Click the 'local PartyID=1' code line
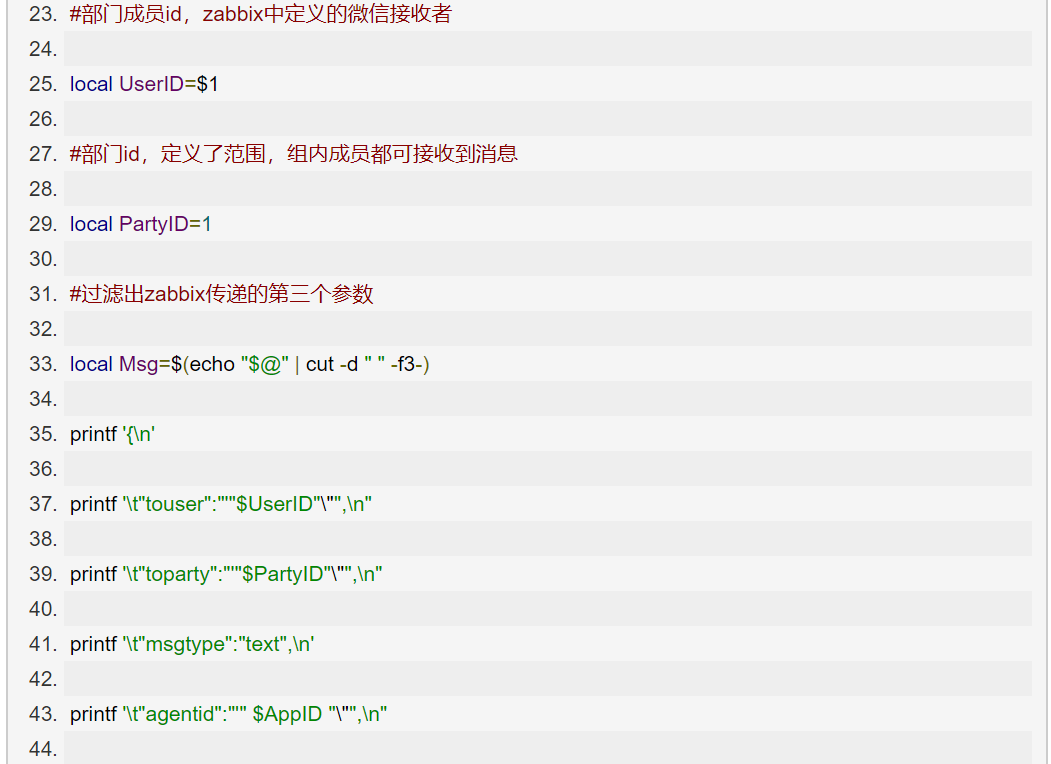1051x764 pixels. point(141,224)
